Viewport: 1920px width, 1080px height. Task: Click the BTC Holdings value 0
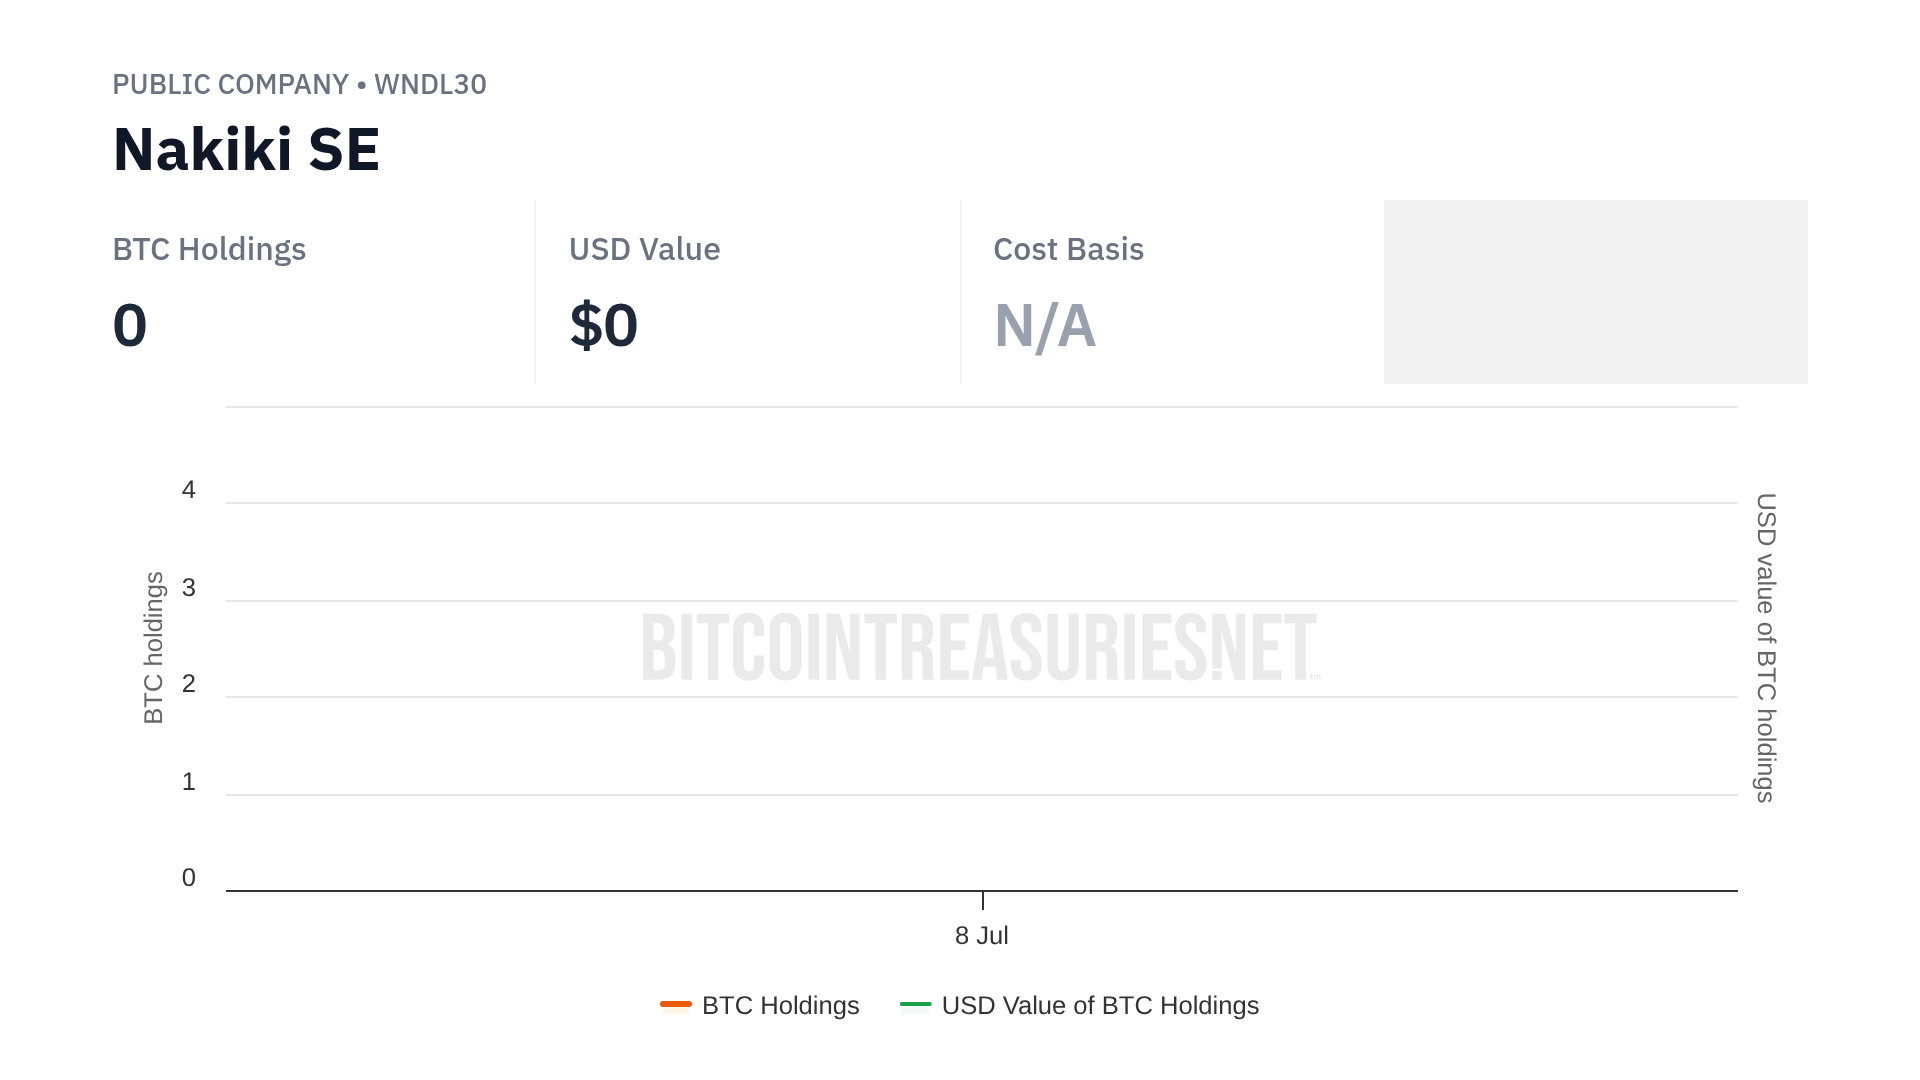click(x=130, y=326)
